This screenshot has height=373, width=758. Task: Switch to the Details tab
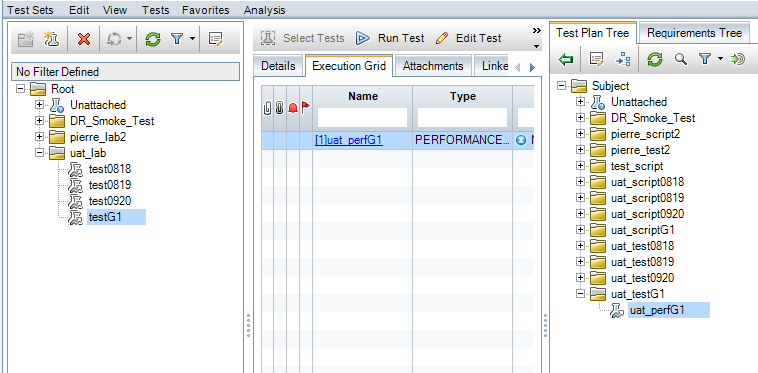click(278, 66)
